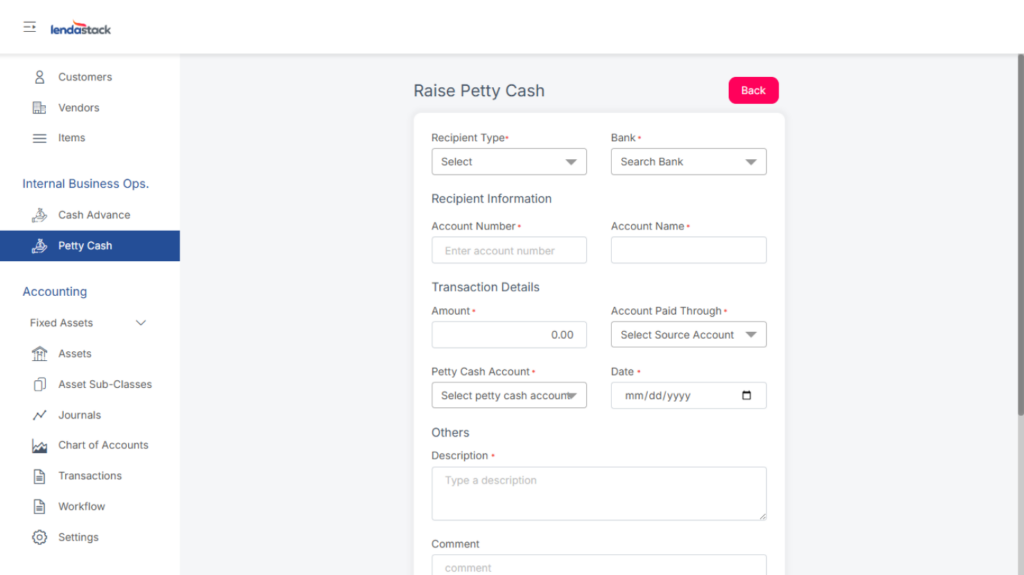The width and height of the screenshot is (1024, 575).
Task: Click the Chart of Accounts icon
Action: tap(40, 446)
